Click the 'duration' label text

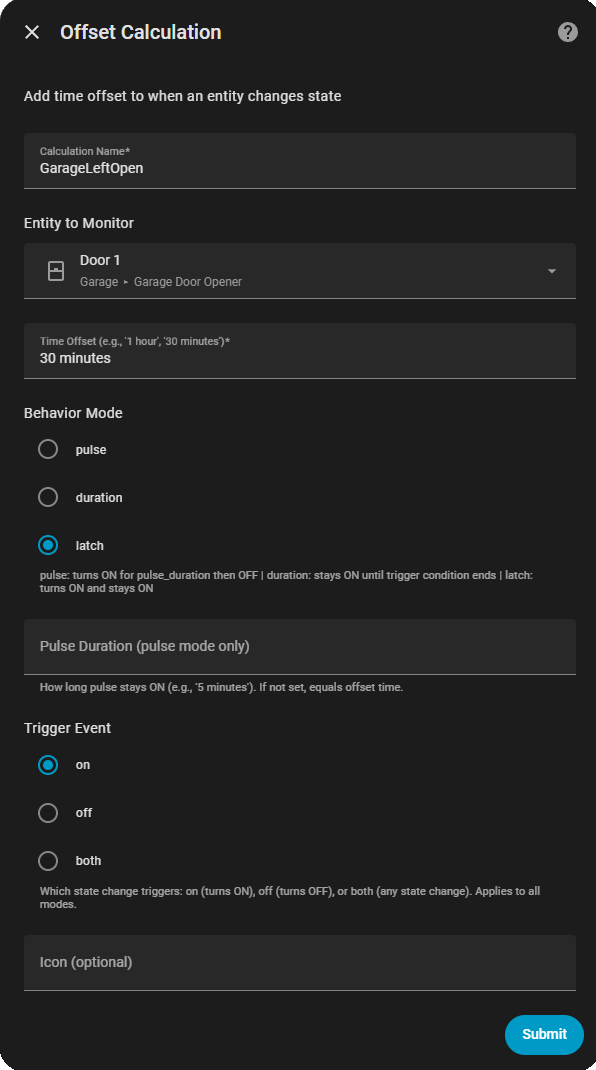coord(99,498)
